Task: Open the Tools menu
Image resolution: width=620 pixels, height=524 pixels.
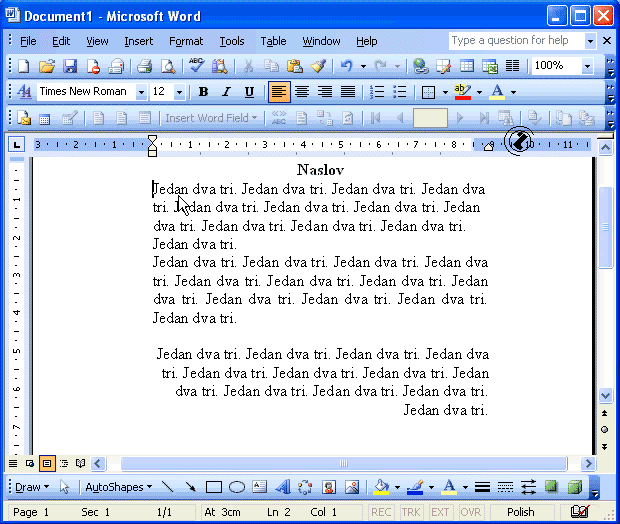Action: pos(232,41)
